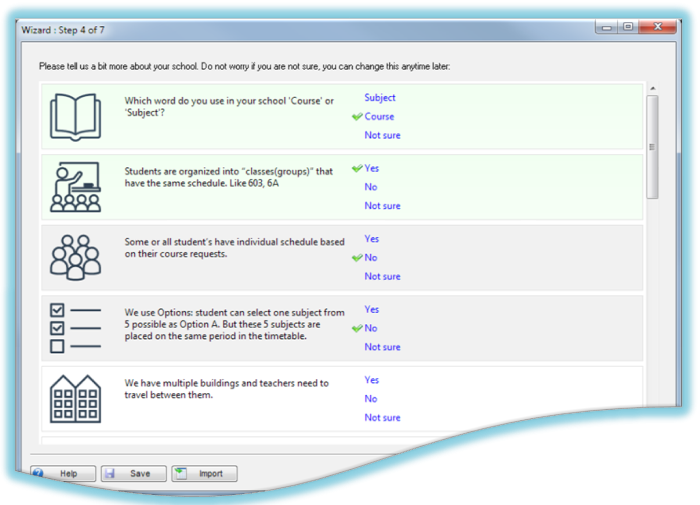Choose 'Yes' for using Options
This screenshot has width=700, height=505.
coord(372,310)
